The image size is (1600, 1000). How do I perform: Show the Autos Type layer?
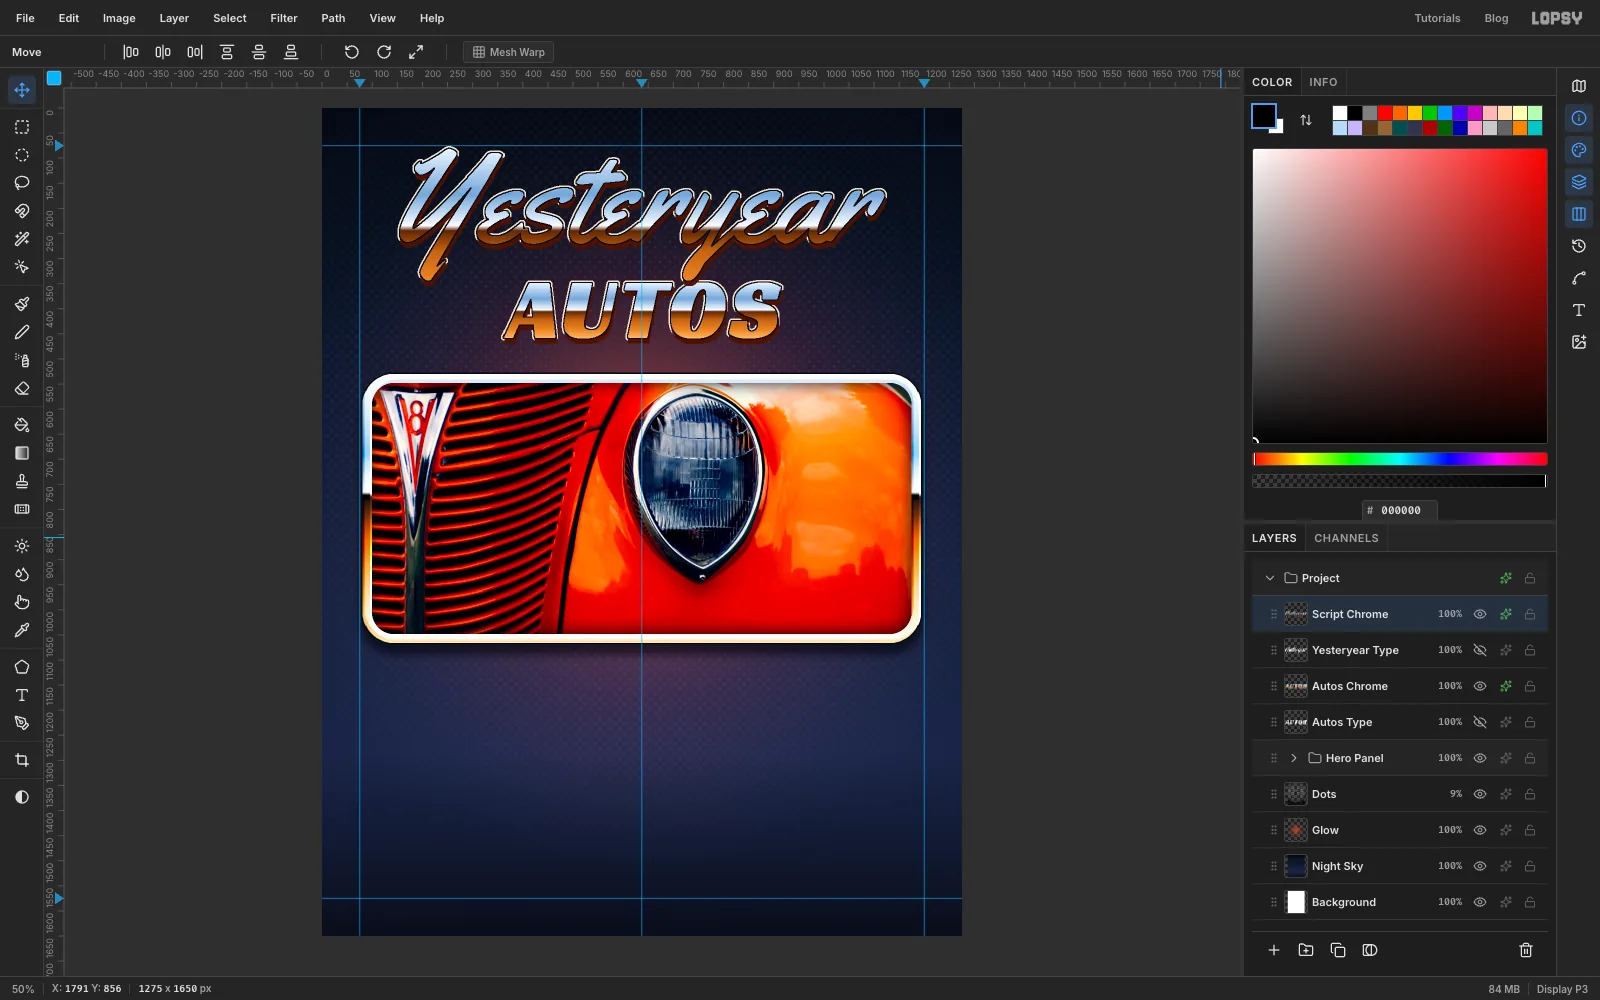click(1480, 722)
